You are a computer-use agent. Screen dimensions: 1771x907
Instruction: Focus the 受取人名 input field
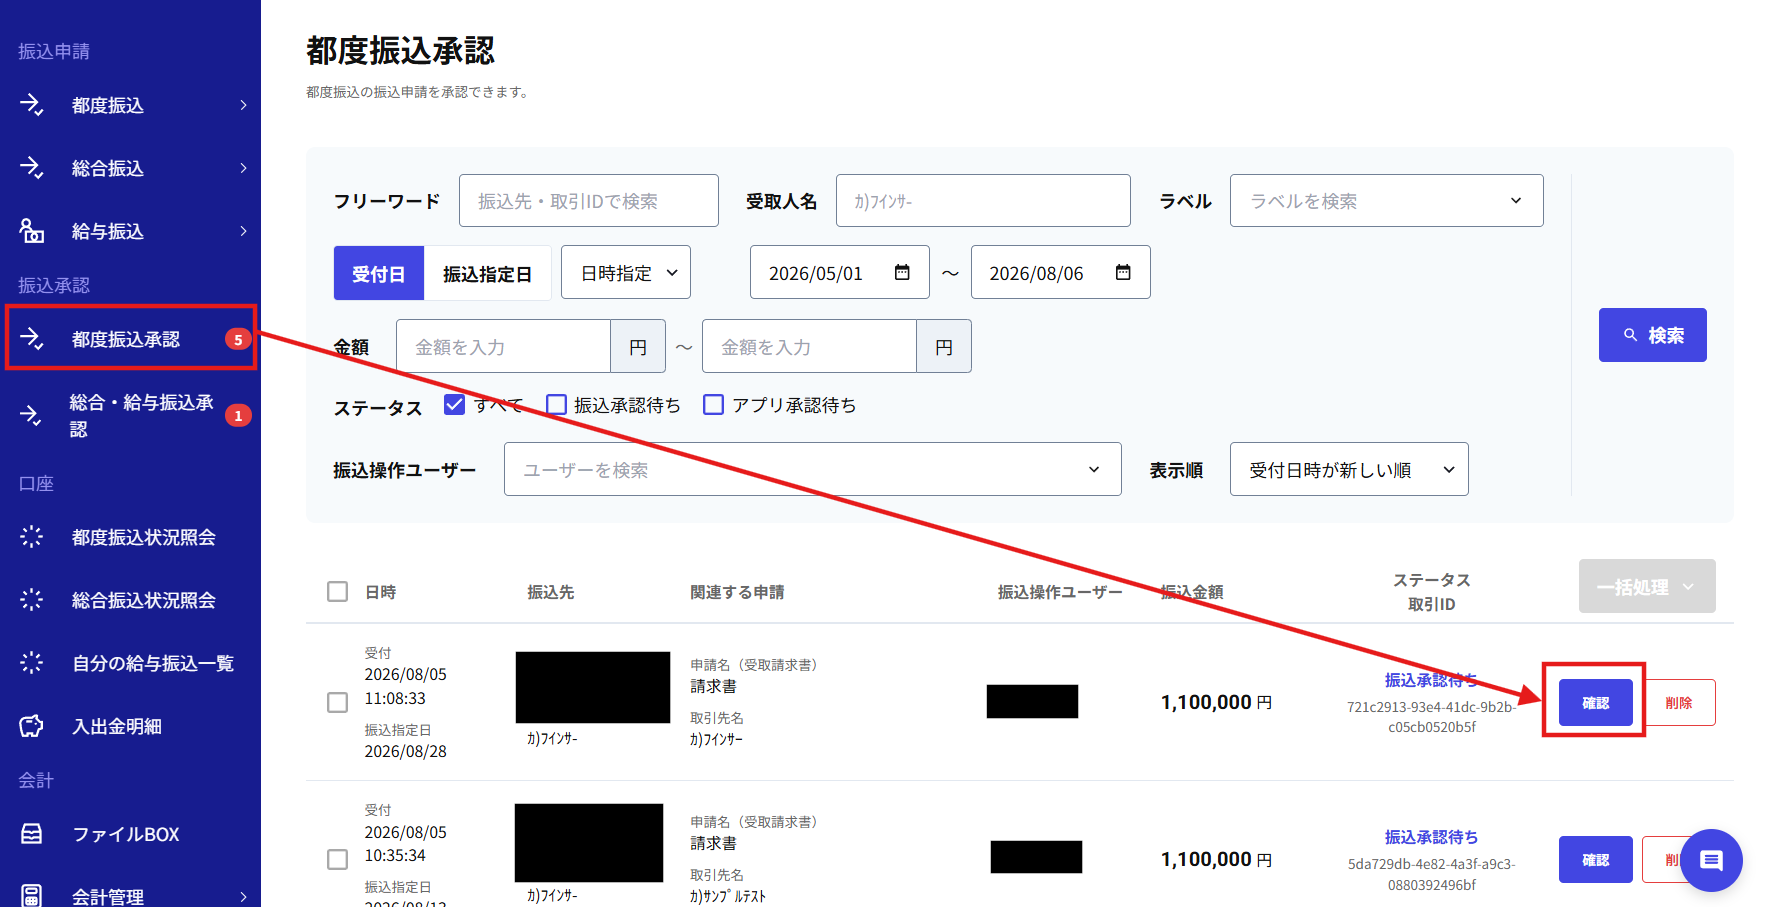click(983, 201)
